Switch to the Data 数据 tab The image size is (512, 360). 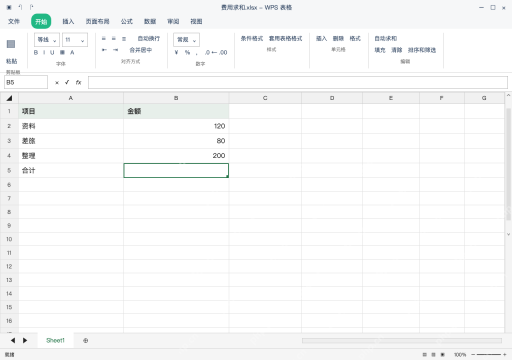pyautogui.click(x=150, y=21)
